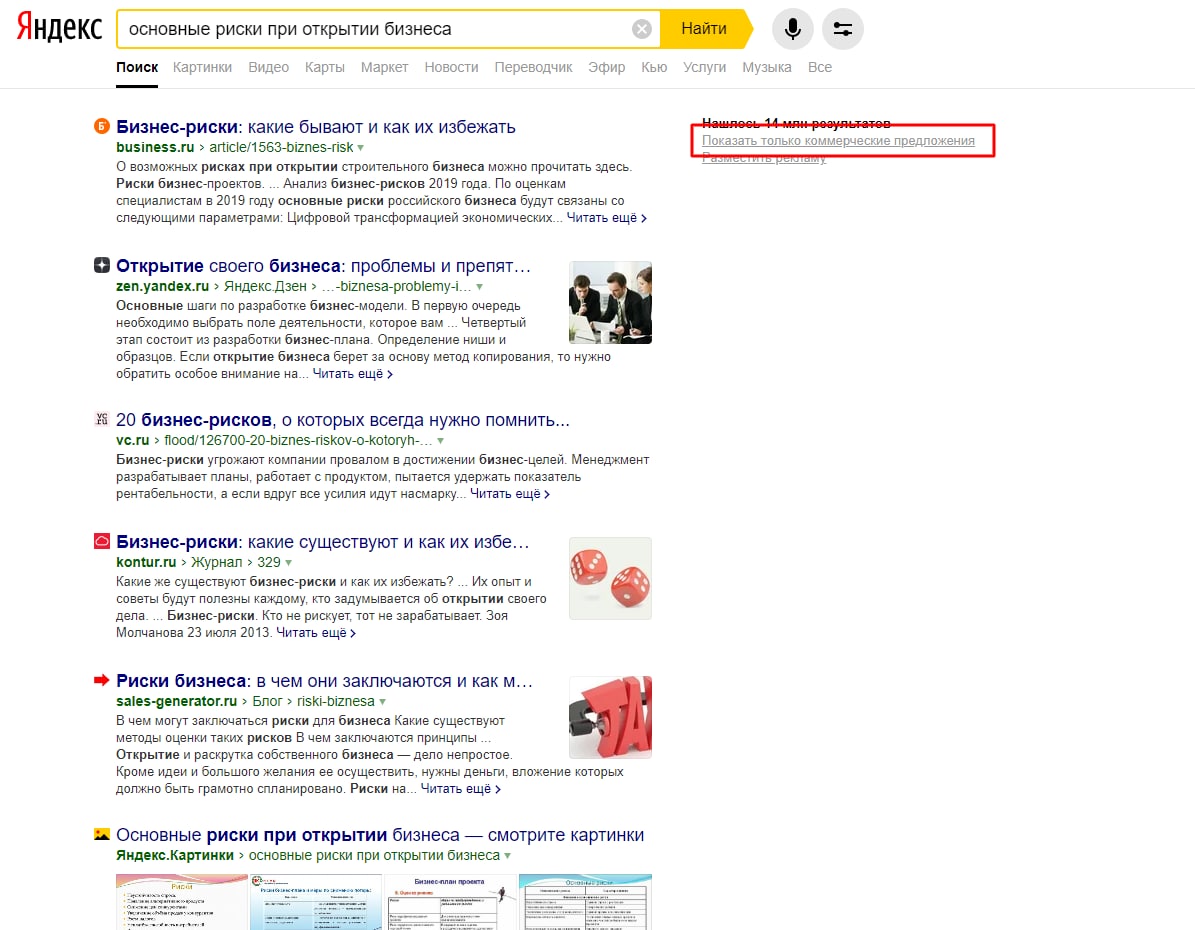1195x930 pixels.
Task: Open the Карты tab
Action: coord(325,67)
